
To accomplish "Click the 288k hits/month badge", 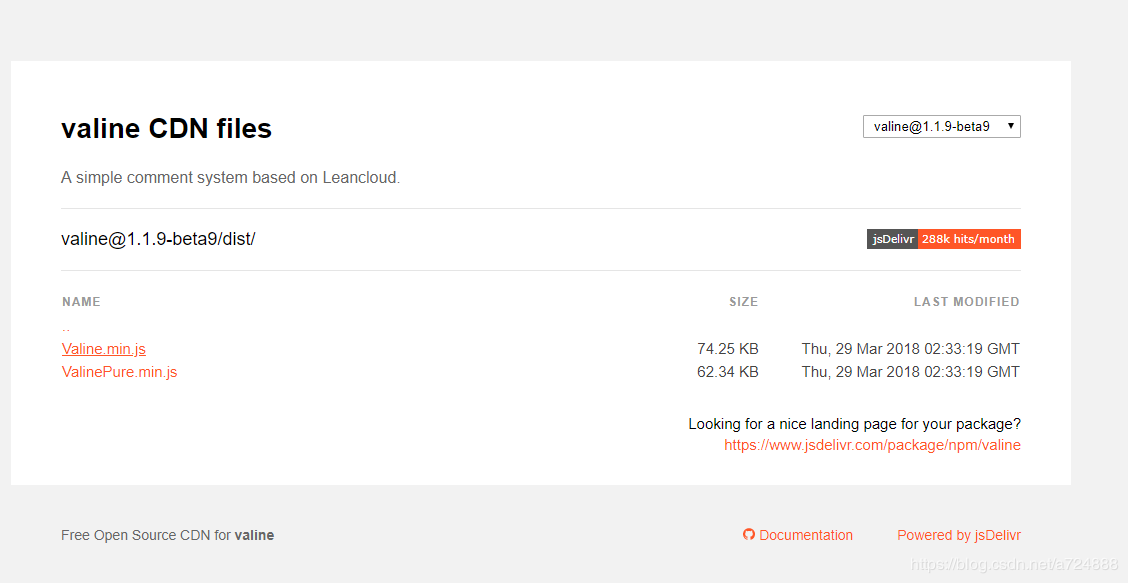I will pos(968,239).
